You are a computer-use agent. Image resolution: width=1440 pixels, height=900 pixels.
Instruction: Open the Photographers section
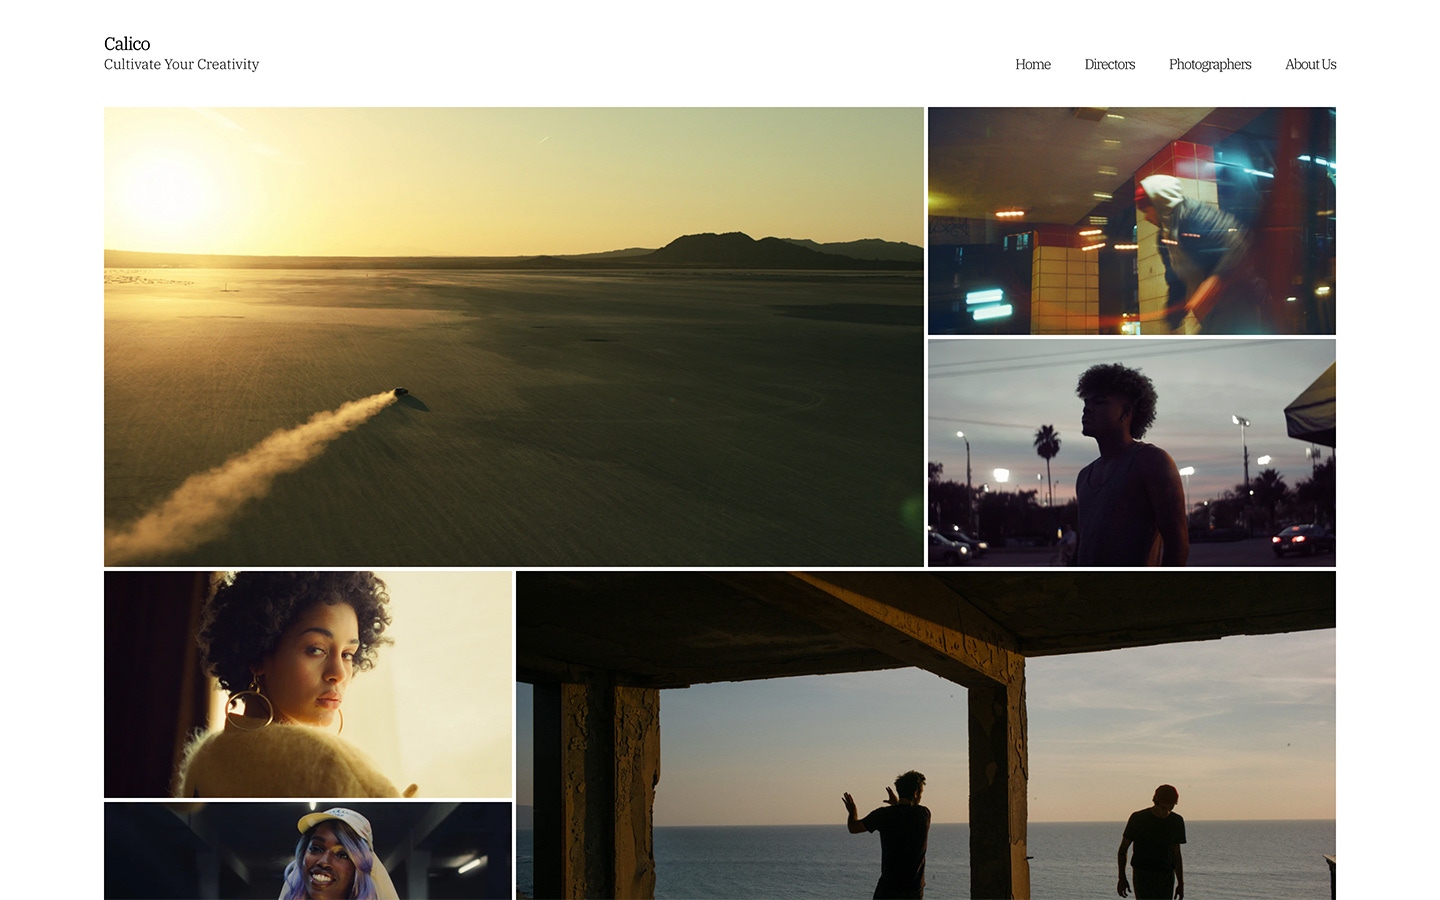(1210, 64)
